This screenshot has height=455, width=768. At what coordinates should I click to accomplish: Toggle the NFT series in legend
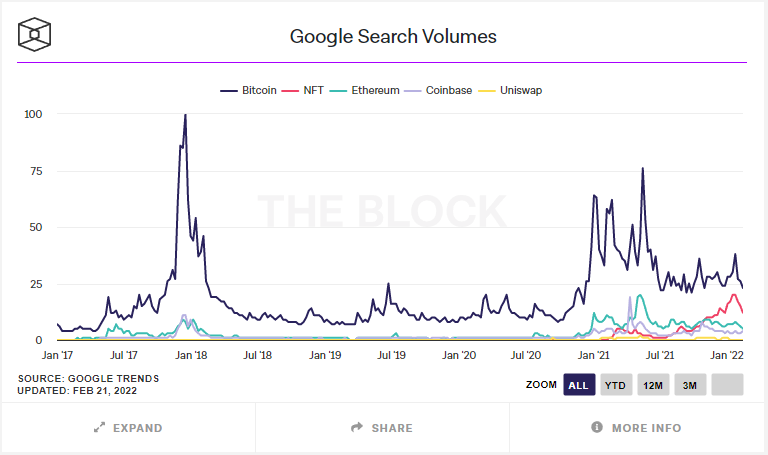coord(302,91)
